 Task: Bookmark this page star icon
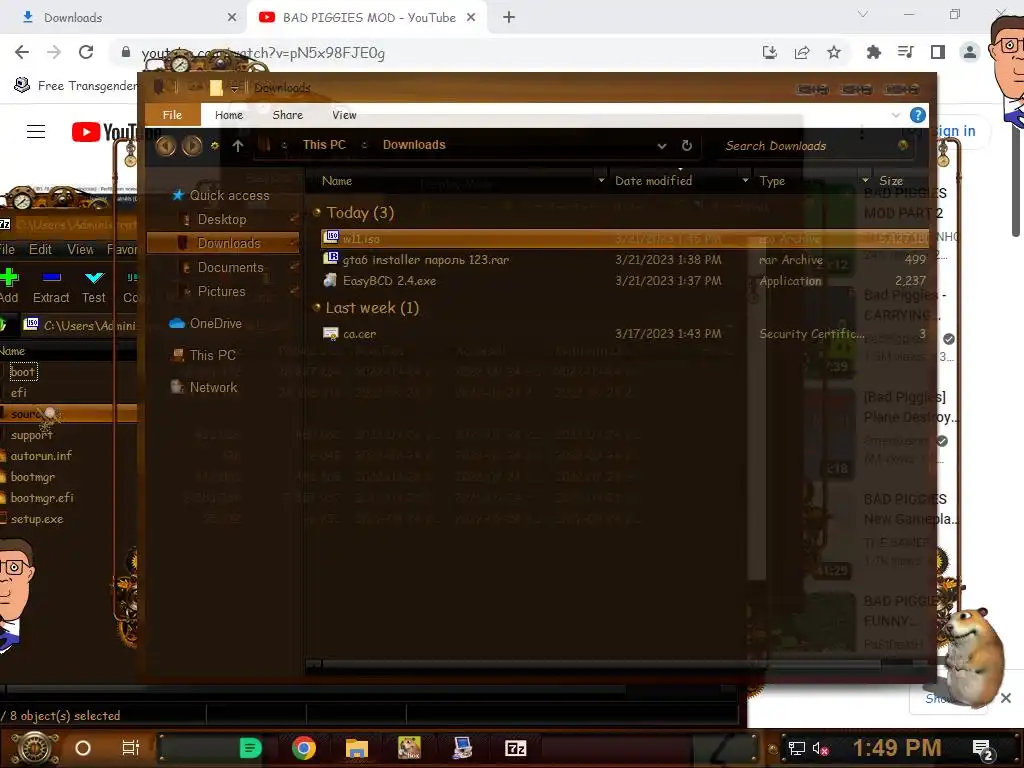click(834, 52)
